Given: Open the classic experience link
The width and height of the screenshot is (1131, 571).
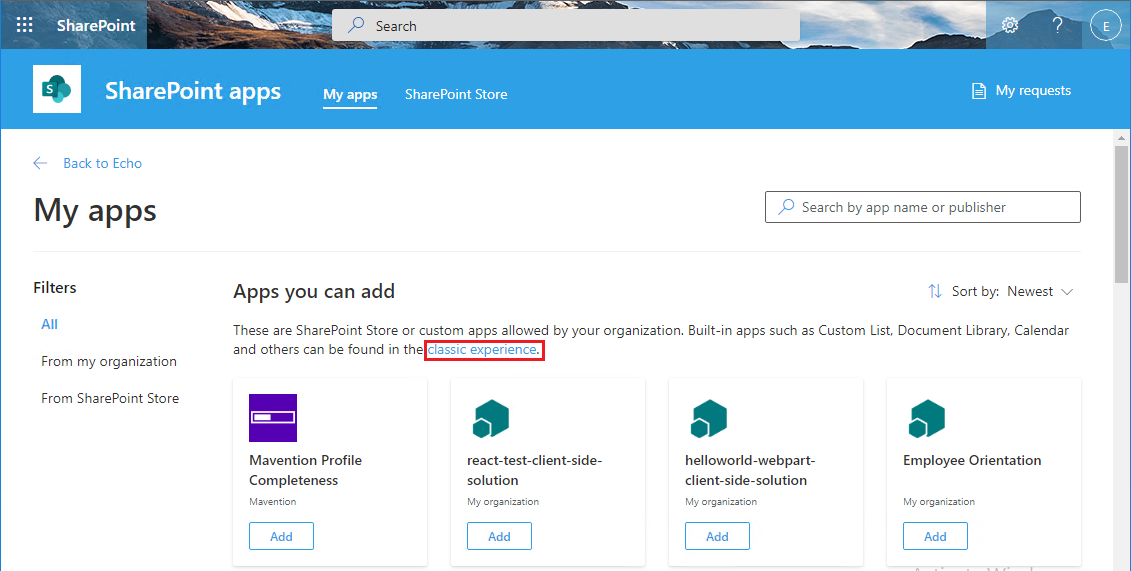Looking at the screenshot, I should (x=482, y=350).
